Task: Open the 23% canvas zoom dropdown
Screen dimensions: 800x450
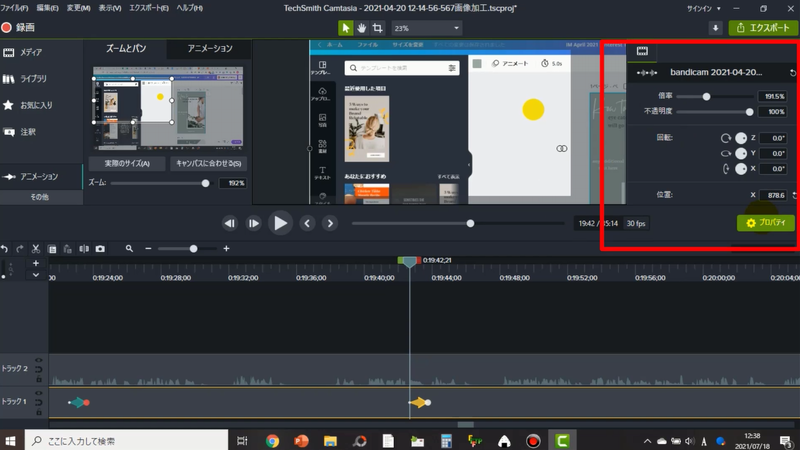Action: 426,28
